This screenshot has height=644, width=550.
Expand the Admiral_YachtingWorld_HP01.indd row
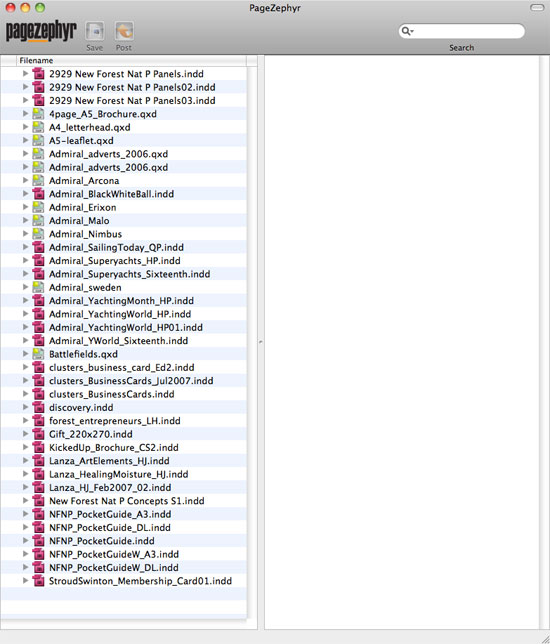click(25, 327)
